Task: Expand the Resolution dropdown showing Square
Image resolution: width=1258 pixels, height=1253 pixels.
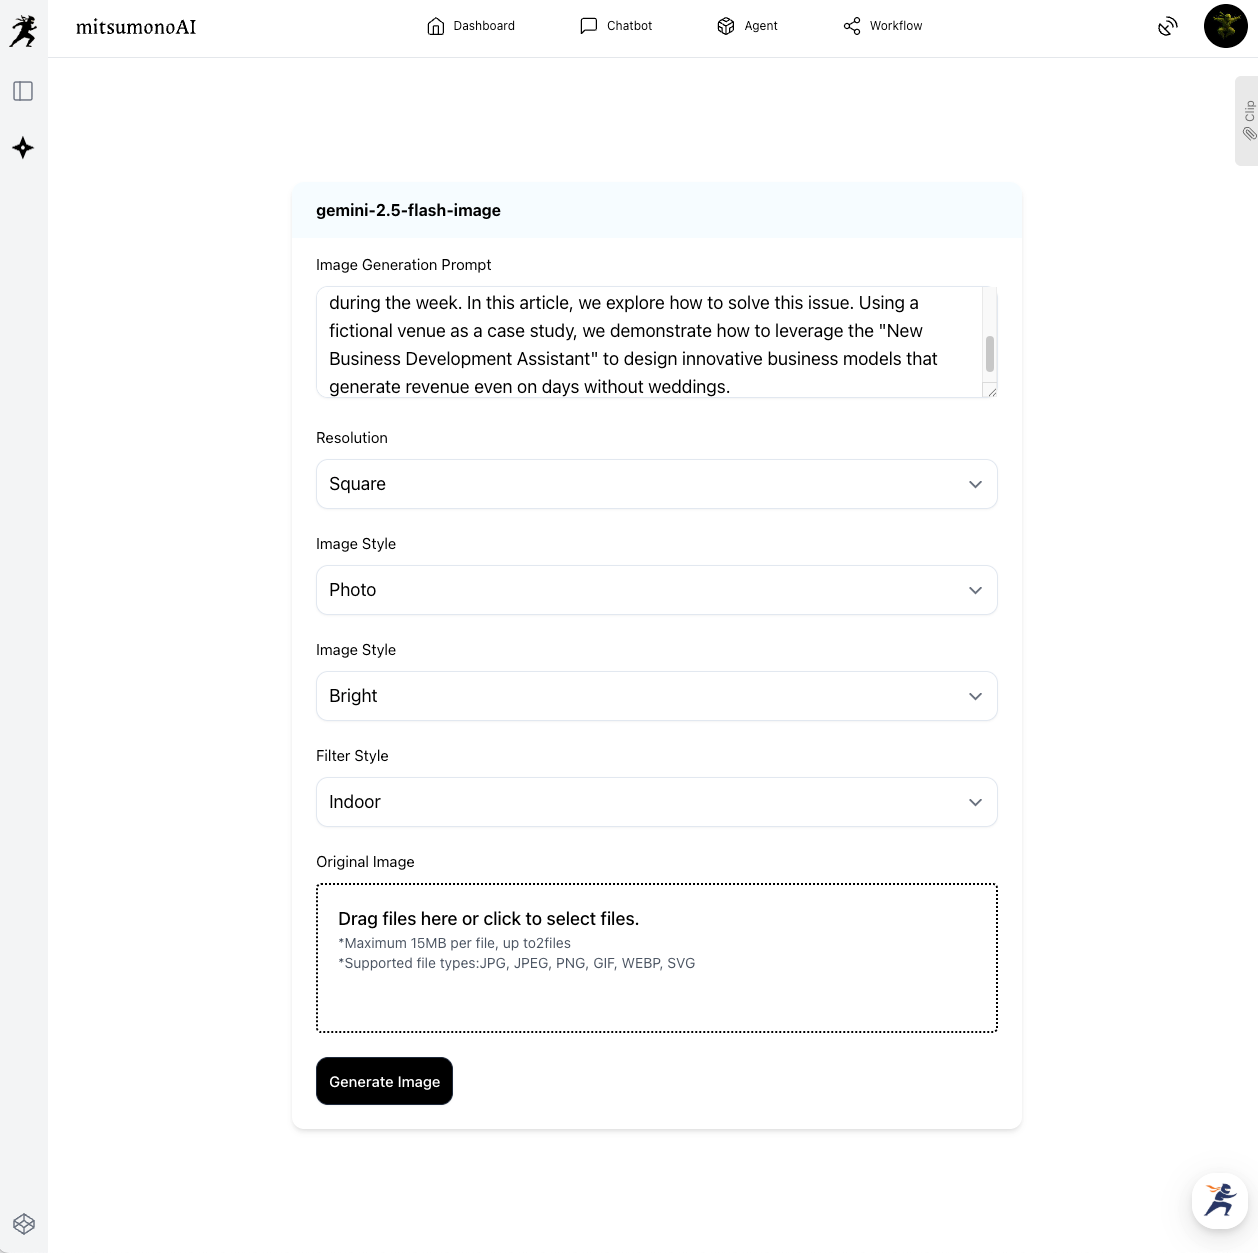Action: tap(656, 484)
